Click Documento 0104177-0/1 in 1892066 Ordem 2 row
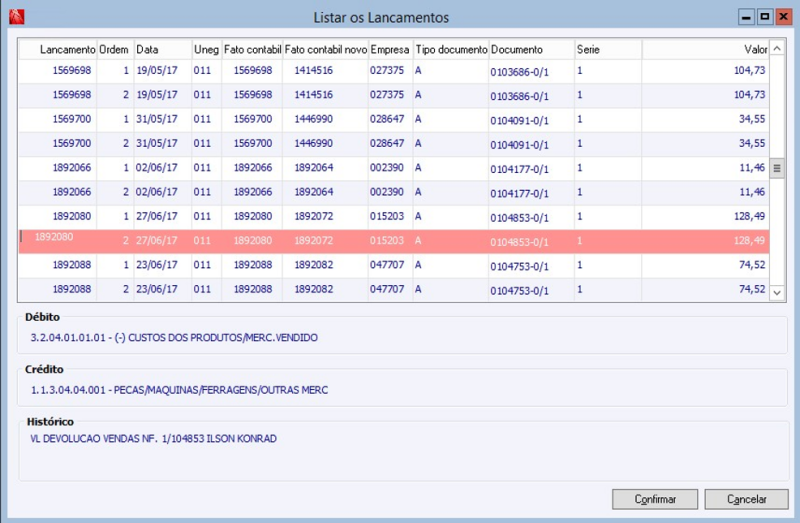 [x=519, y=193]
